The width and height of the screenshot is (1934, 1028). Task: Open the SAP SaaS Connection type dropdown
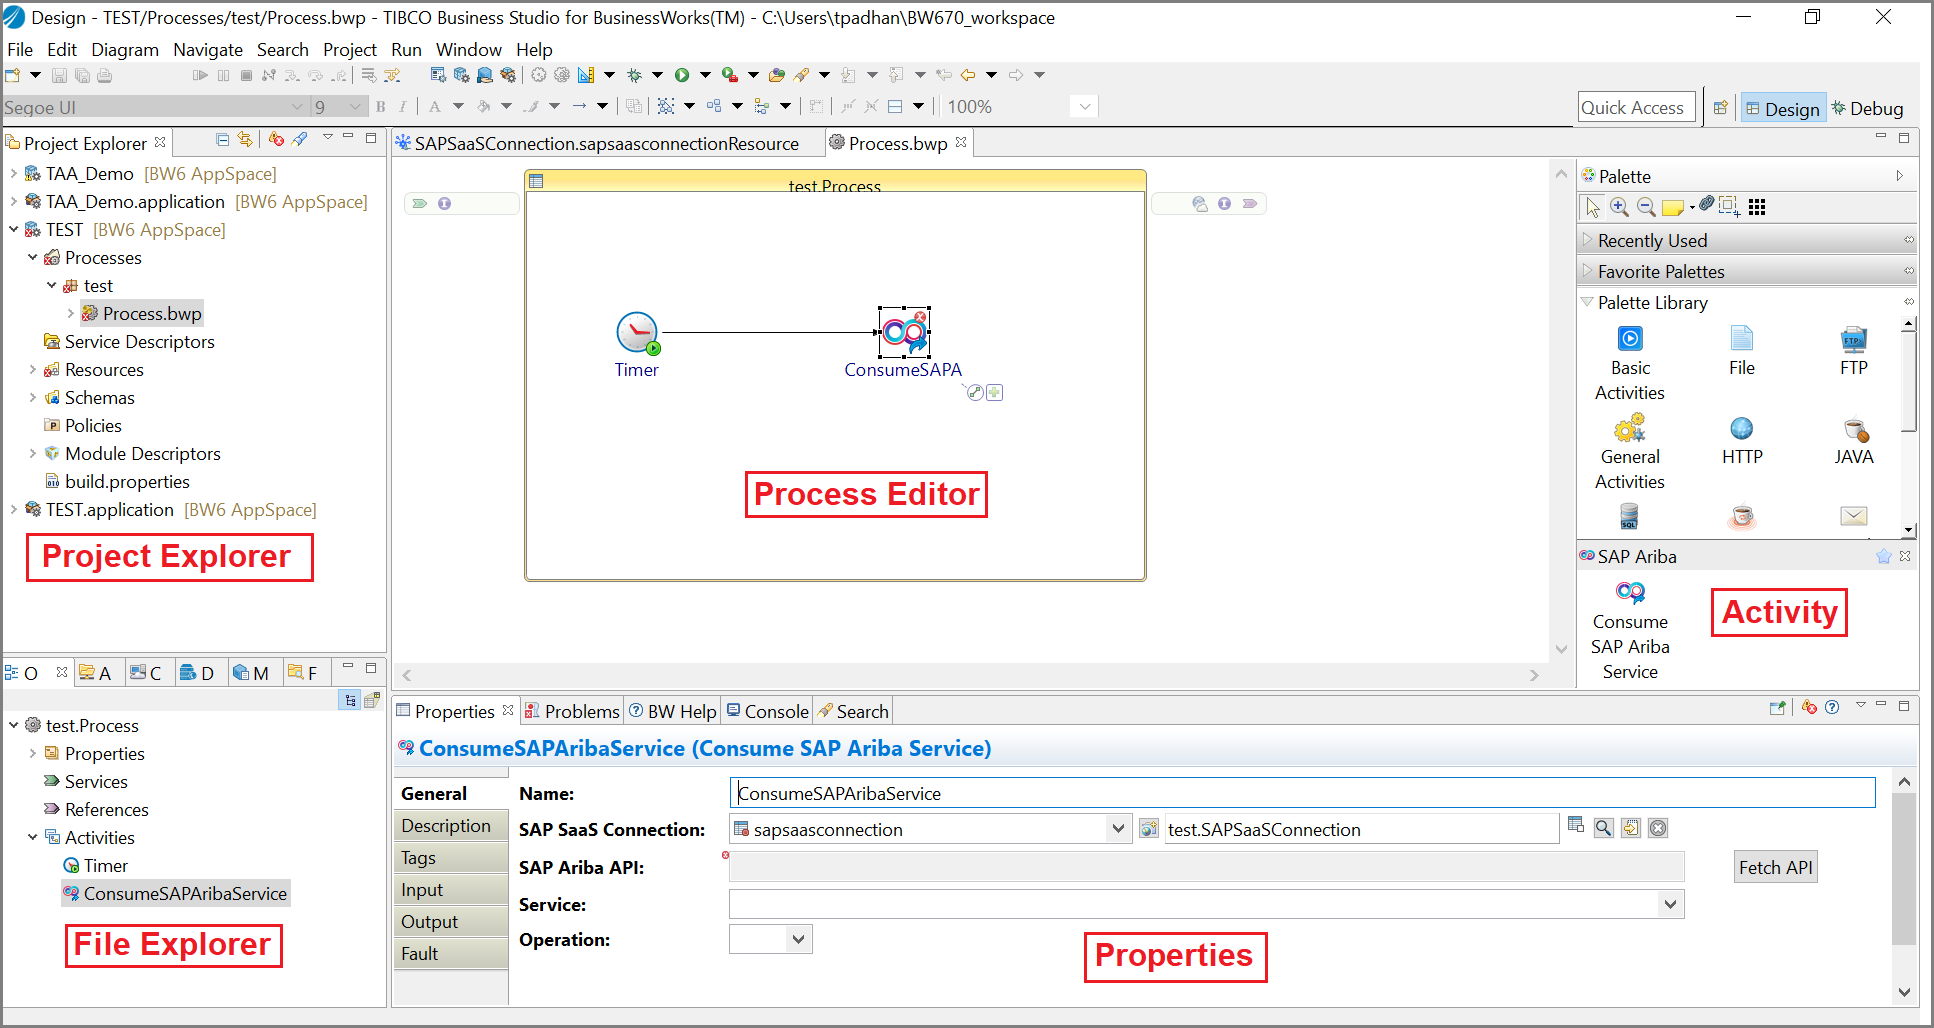1118,829
